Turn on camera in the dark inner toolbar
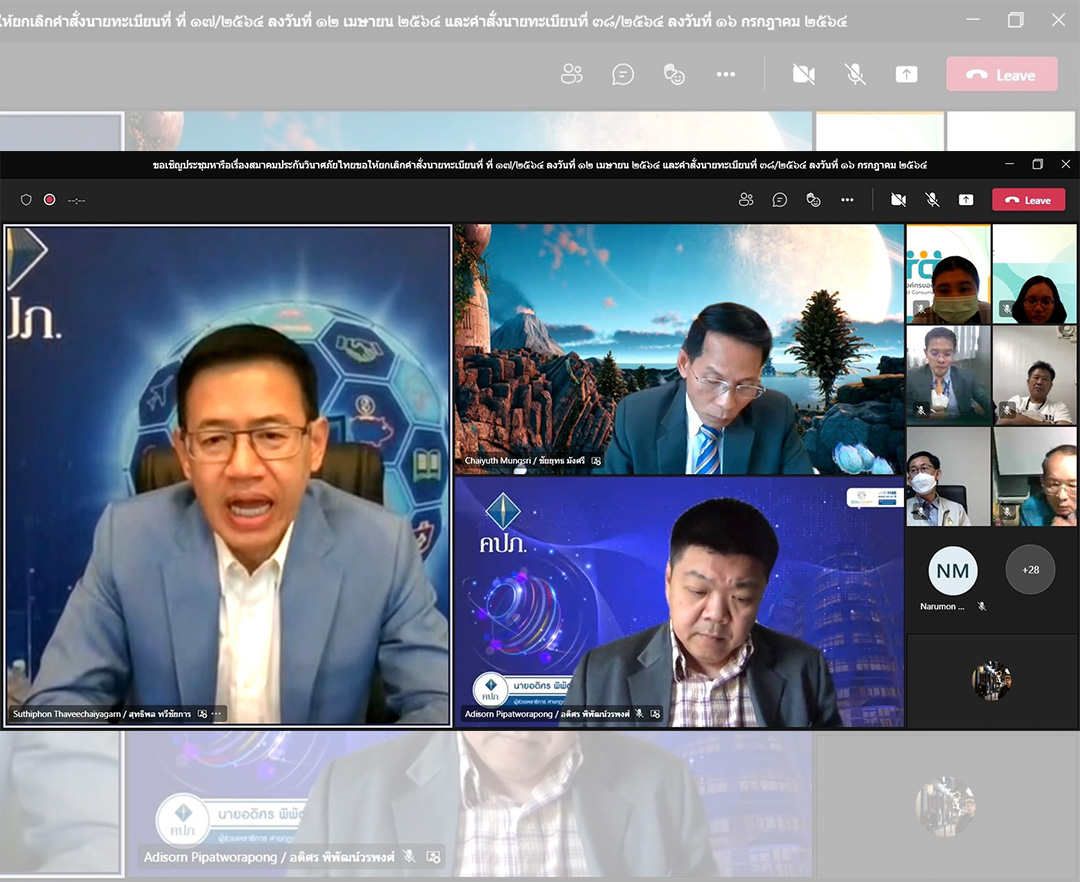Image resolution: width=1080 pixels, height=882 pixels. point(898,200)
